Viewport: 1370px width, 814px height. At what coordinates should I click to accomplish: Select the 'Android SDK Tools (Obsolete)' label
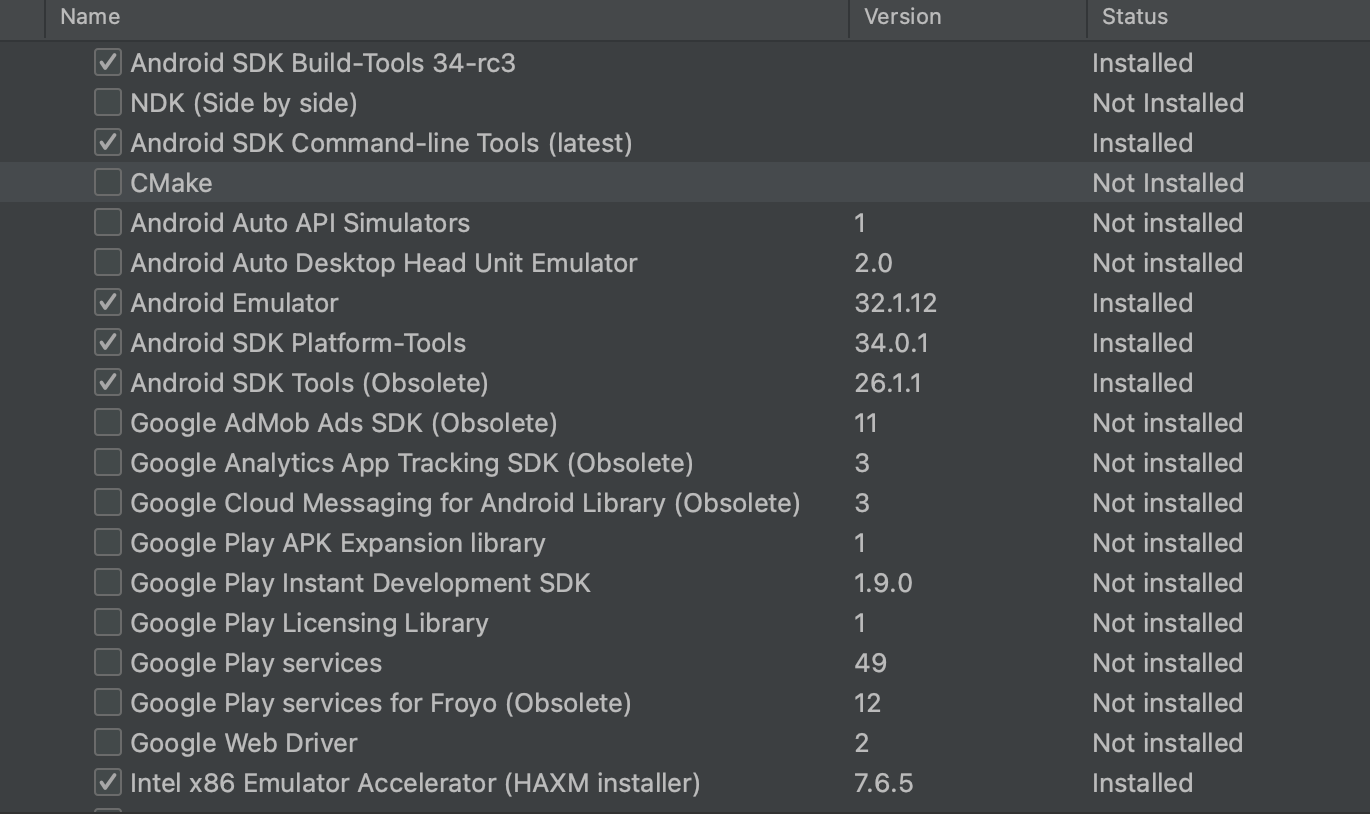pos(310,383)
